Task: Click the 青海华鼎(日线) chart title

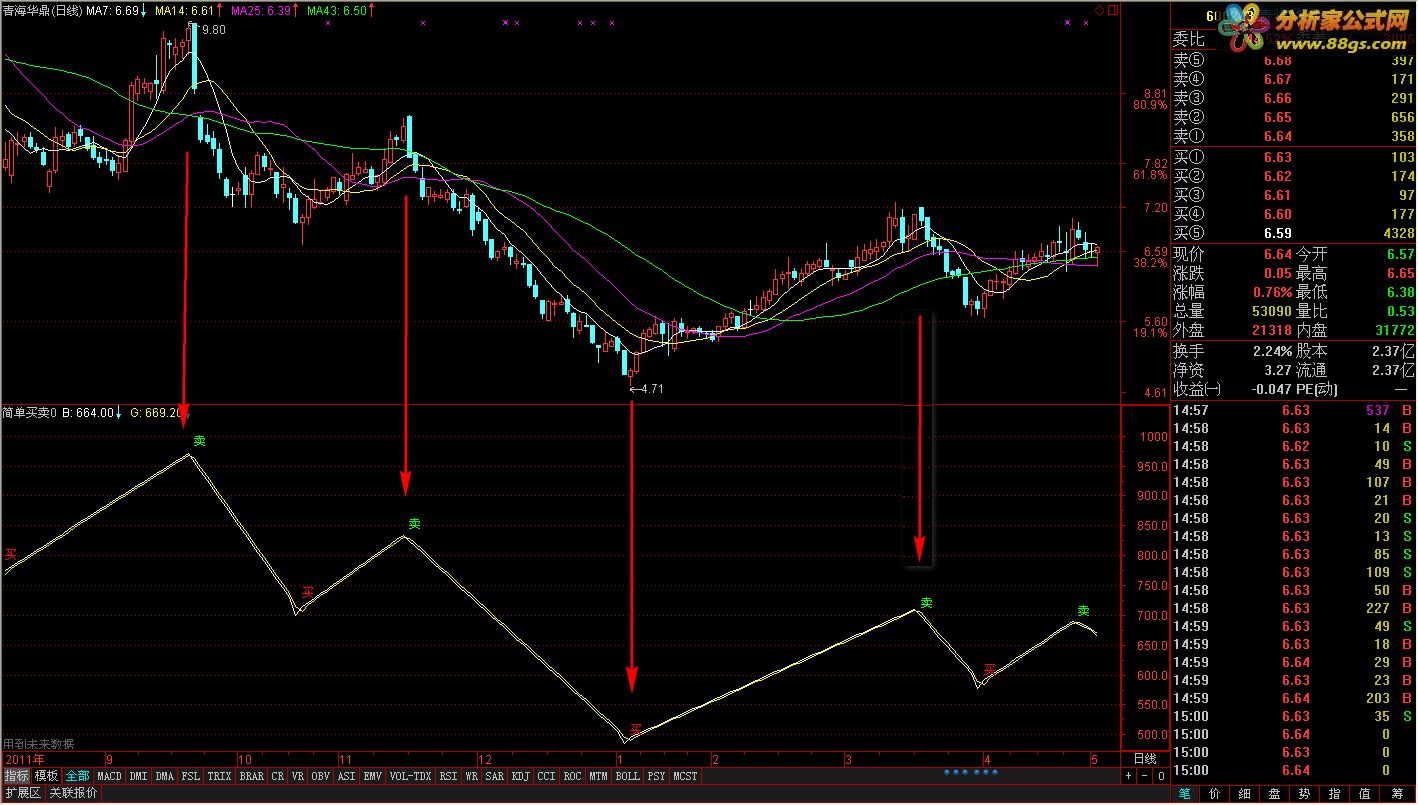Action: click(42, 10)
